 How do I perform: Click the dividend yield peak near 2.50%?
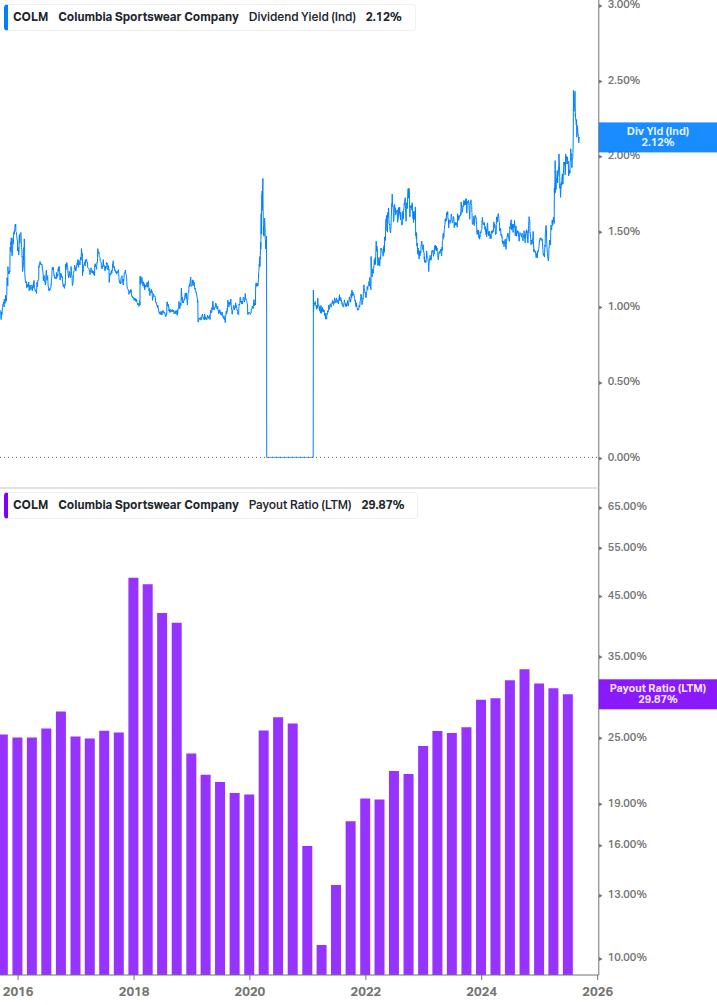click(574, 92)
